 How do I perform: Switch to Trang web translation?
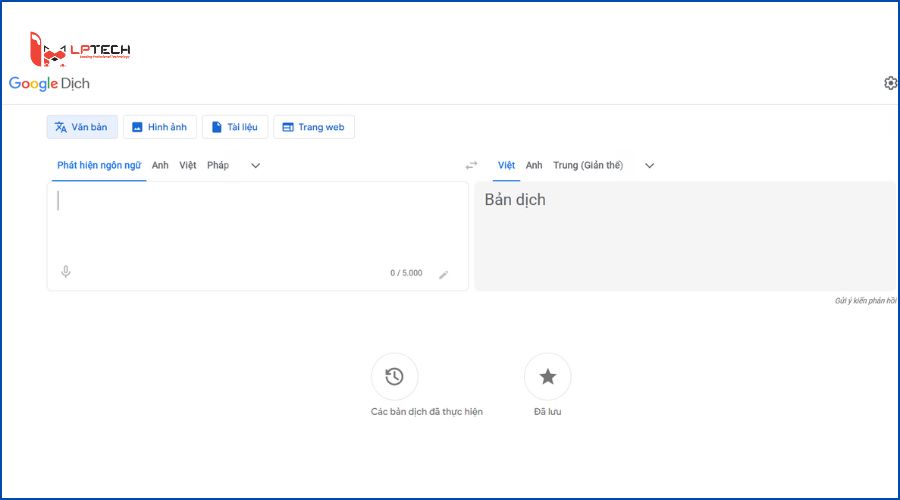[314, 127]
